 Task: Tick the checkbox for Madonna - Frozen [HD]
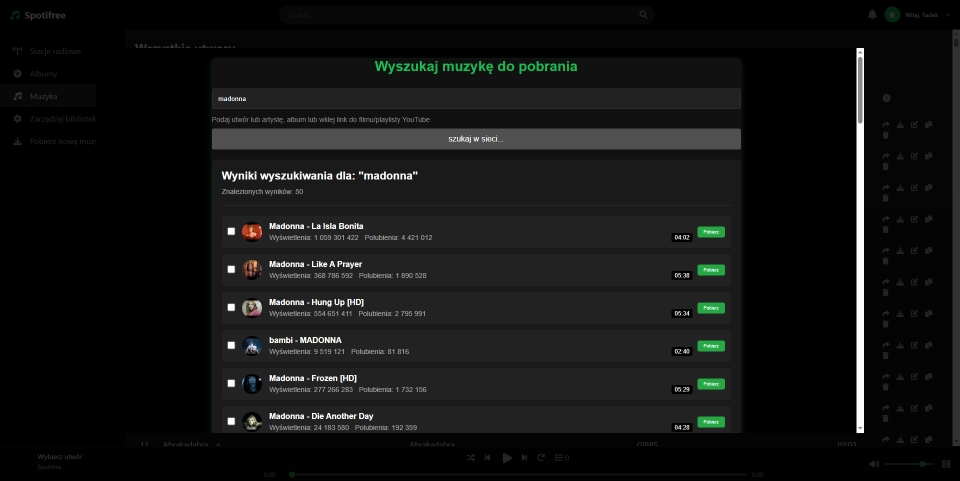coord(231,383)
